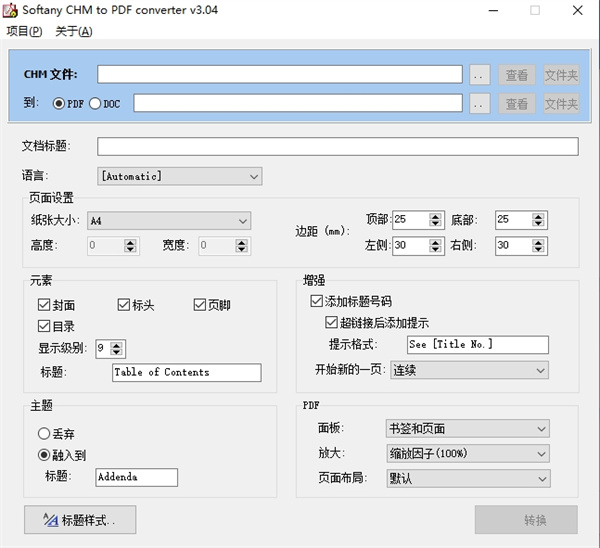Increase the 顶部 margin value
Screen dimensions: 600x548
pos(435,216)
